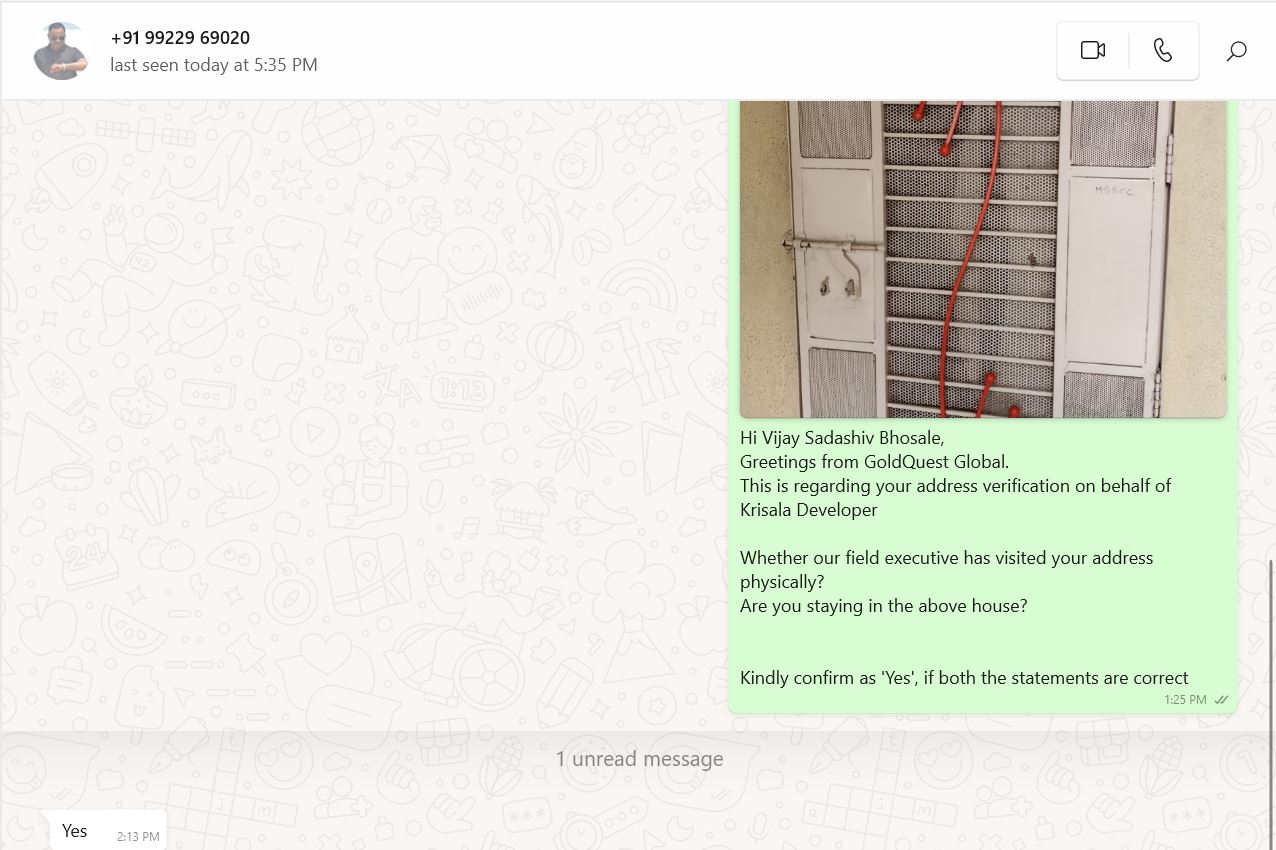1276x850 pixels.
Task: Open the contact's profile picture
Action: pos(62,51)
